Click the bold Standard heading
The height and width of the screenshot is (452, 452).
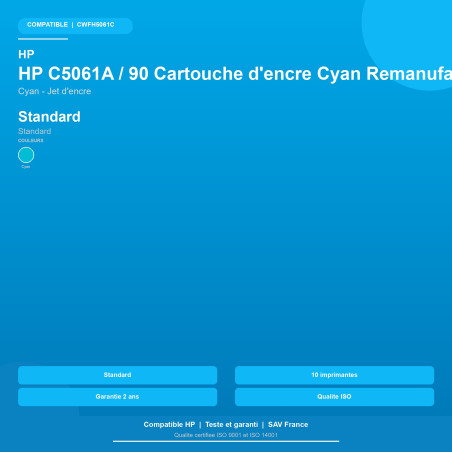(x=49, y=117)
